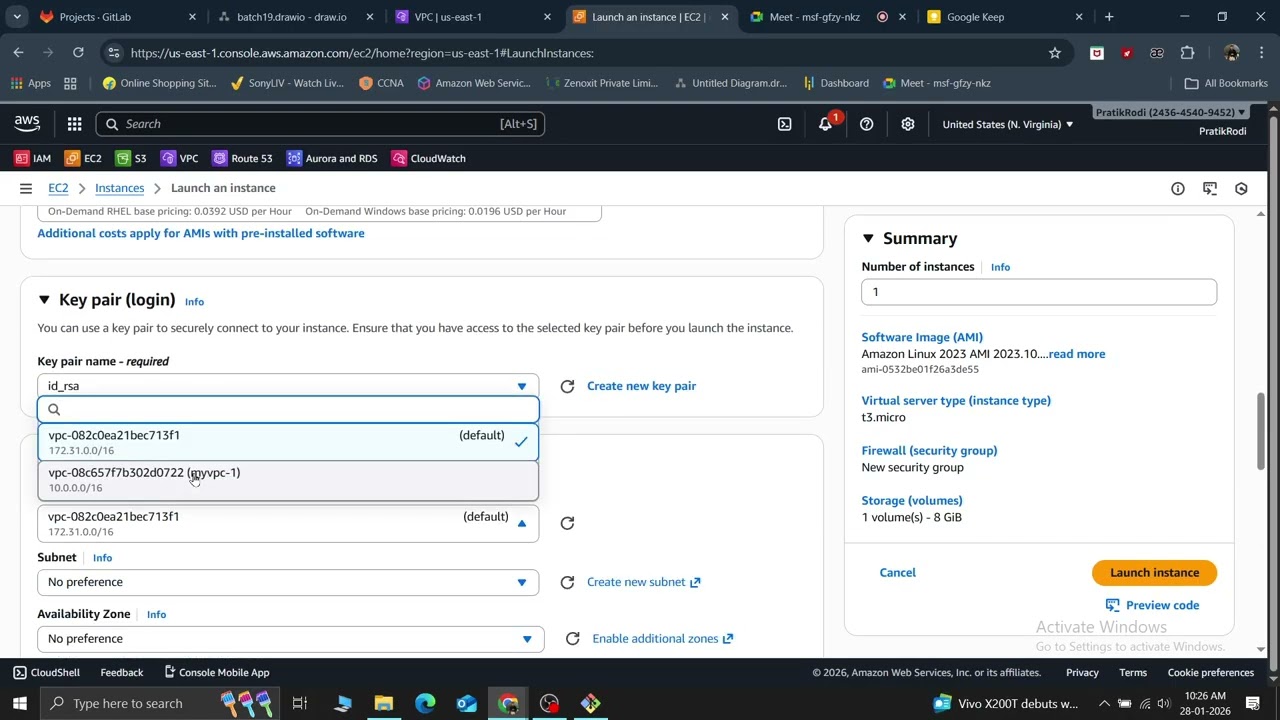Select the myvpc-1 VPC option
The height and width of the screenshot is (720, 1280).
(x=288, y=480)
